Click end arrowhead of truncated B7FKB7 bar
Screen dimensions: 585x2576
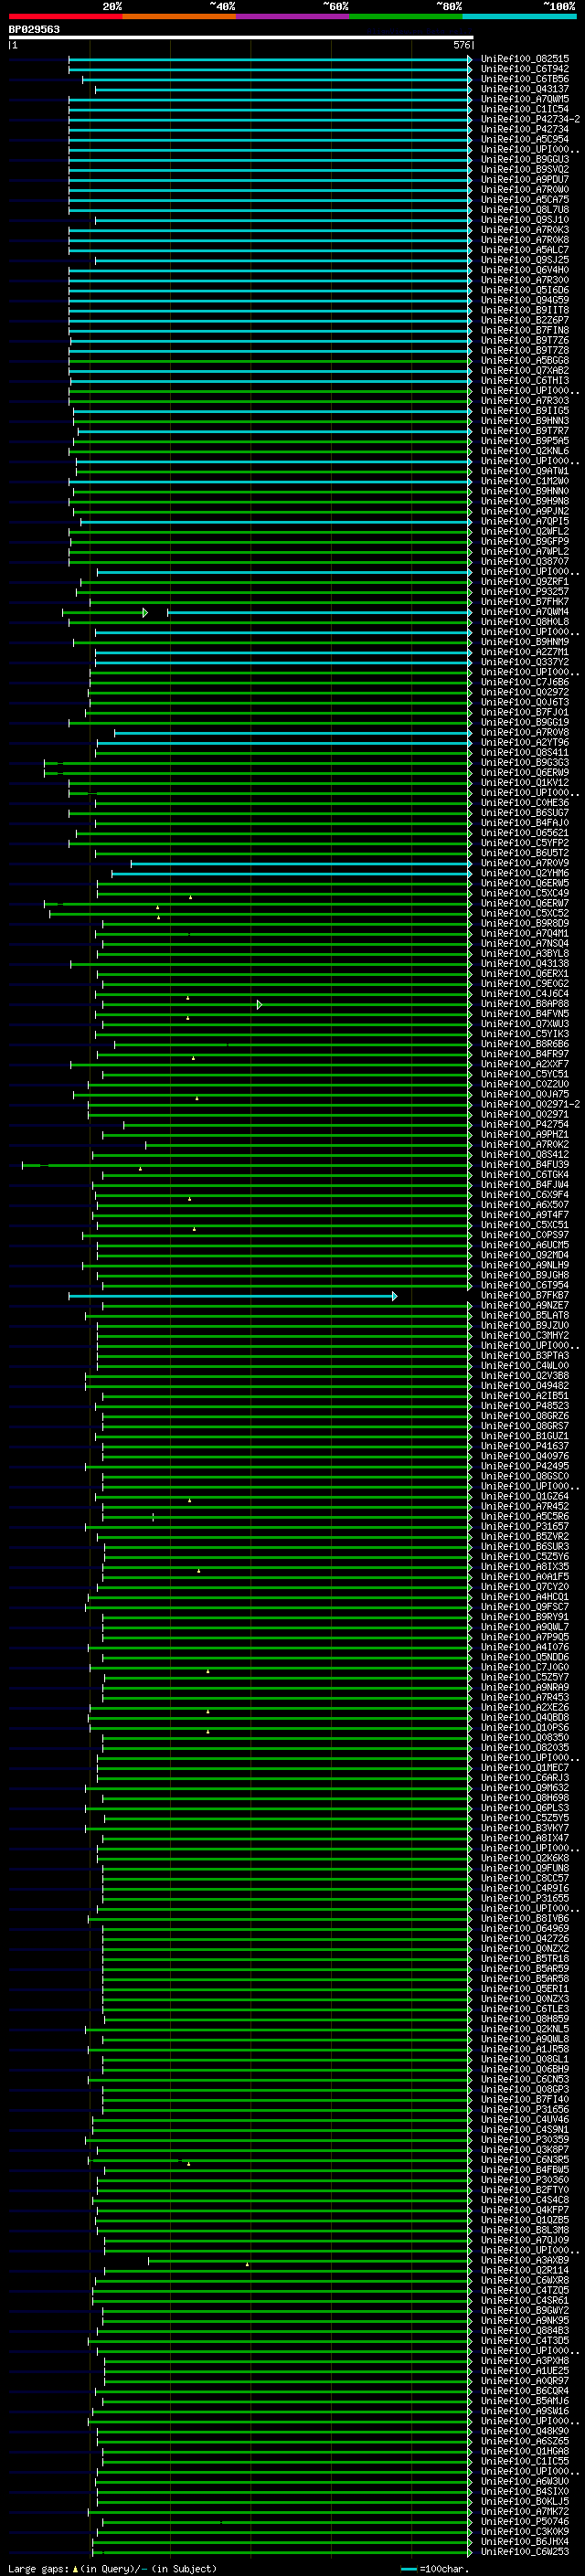tap(395, 1296)
